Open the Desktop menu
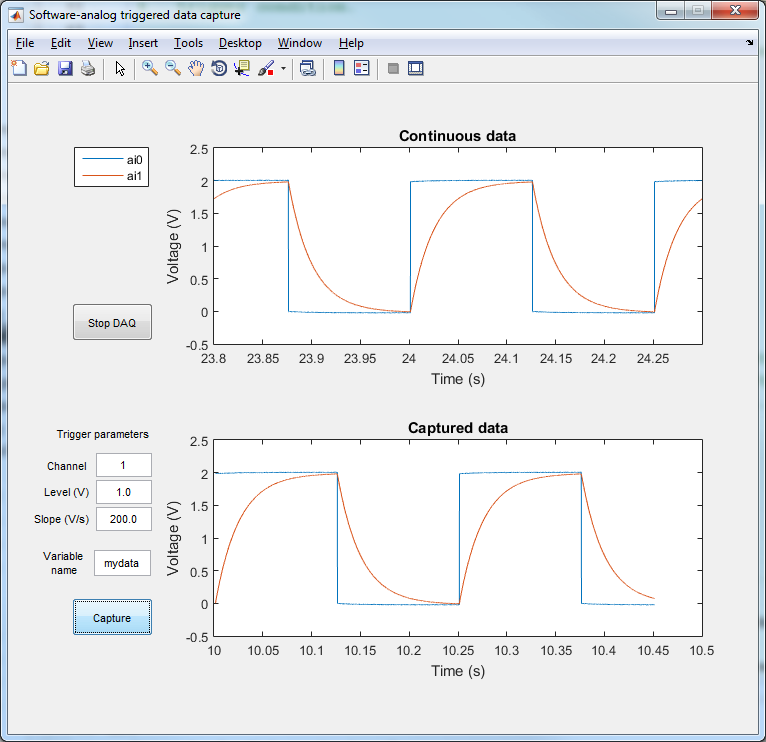The width and height of the screenshot is (766, 742). [240, 43]
